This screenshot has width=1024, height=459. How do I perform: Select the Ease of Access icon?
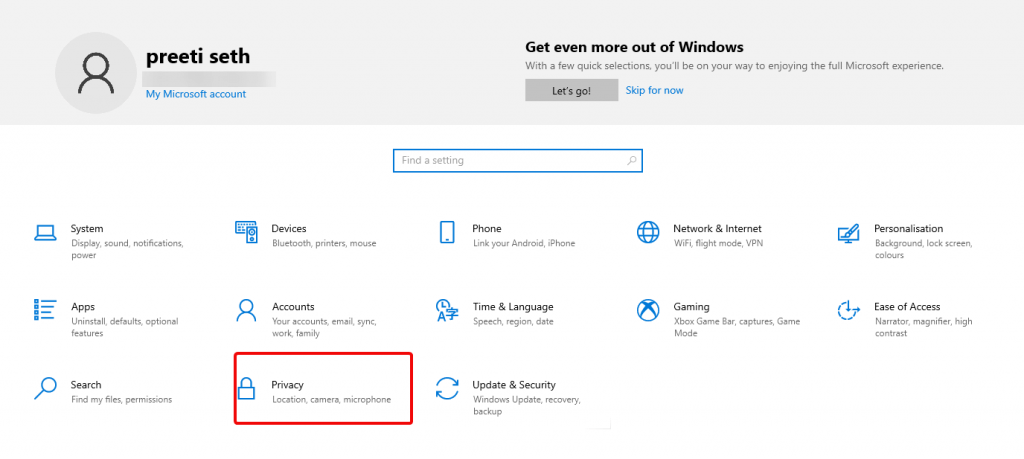(848, 310)
